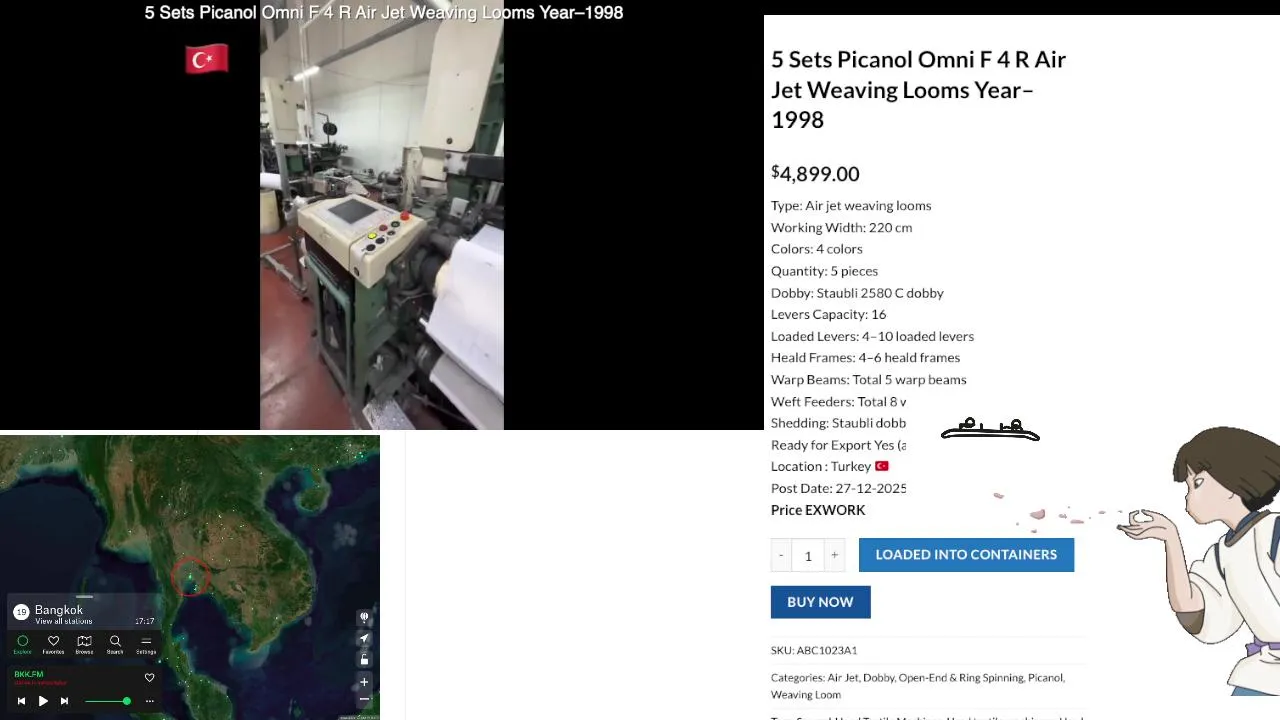
Task: Open more options ellipsis in player
Action: [150, 701]
